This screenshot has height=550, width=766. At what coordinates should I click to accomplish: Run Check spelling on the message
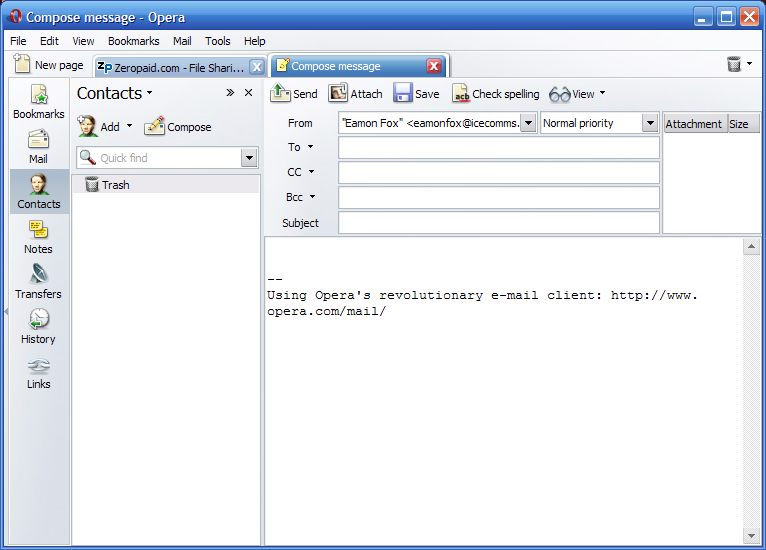pos(495,93)
